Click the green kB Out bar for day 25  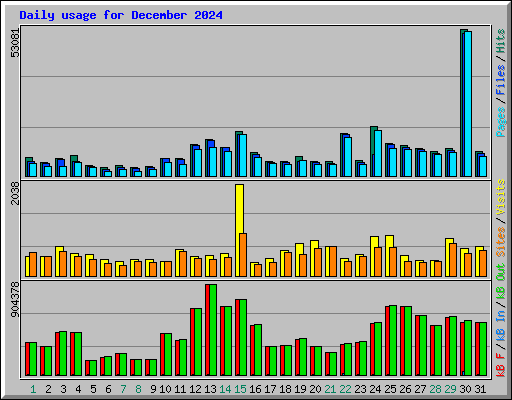click(393, 341)
